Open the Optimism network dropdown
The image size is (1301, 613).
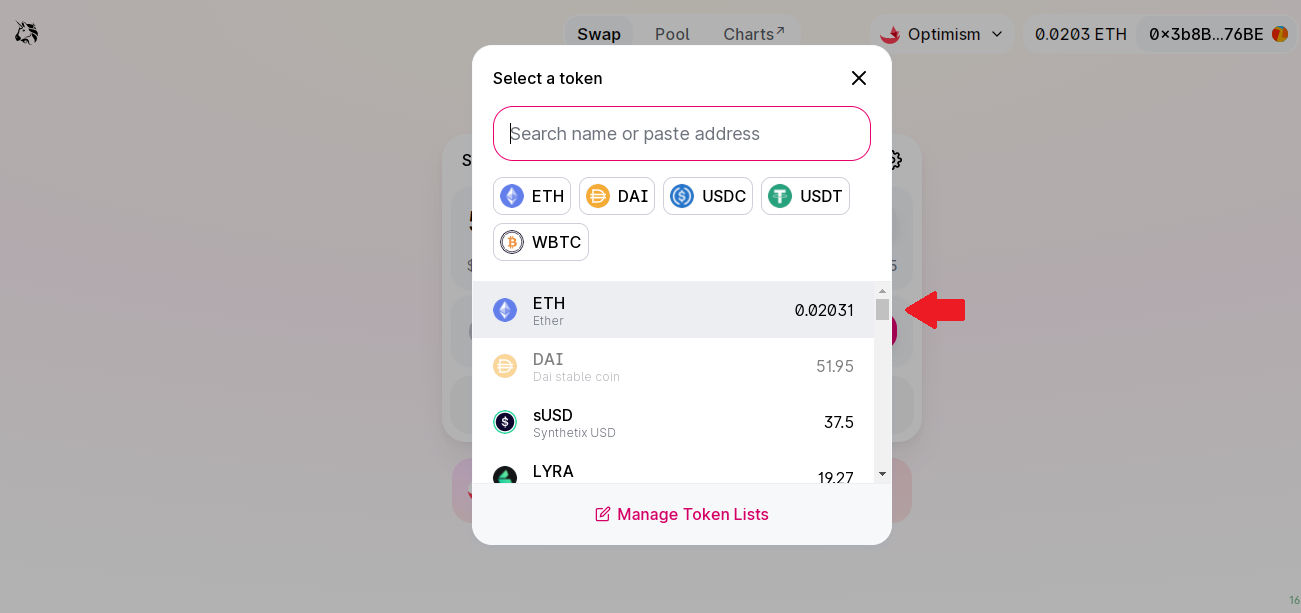941,34
